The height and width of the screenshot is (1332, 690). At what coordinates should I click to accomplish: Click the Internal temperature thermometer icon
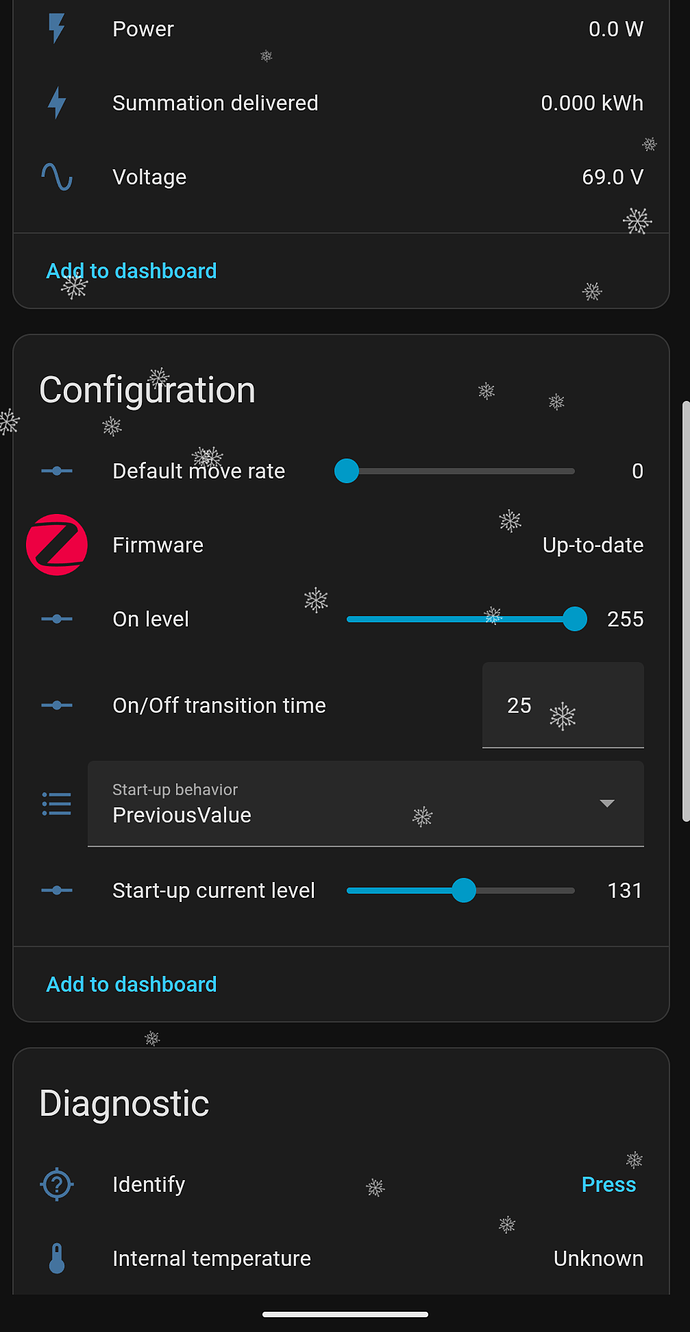click(57, 1258)
